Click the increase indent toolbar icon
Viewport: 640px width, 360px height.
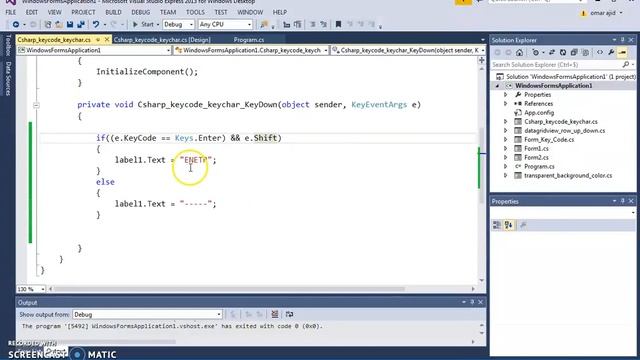tap(298, 24)
